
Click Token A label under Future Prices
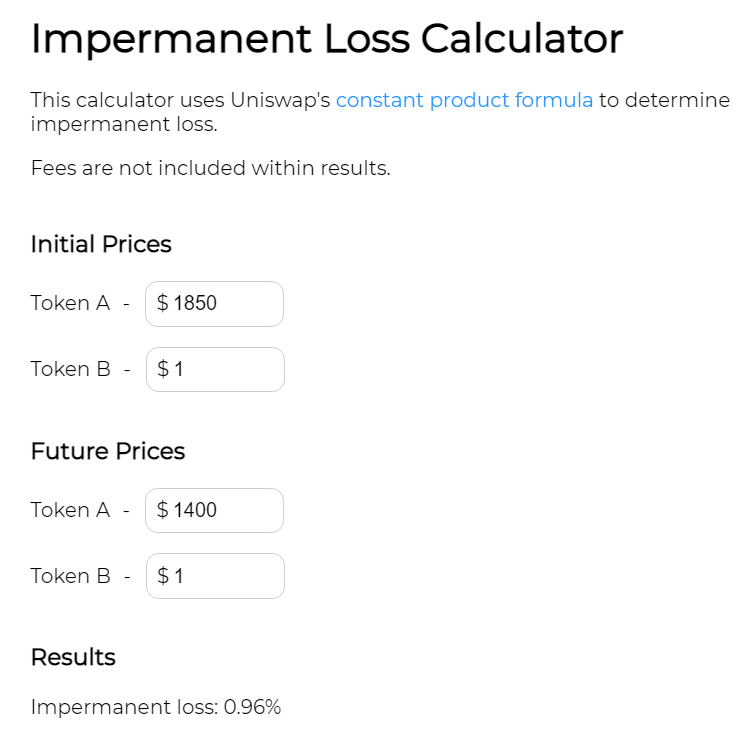tap(70, 510)
